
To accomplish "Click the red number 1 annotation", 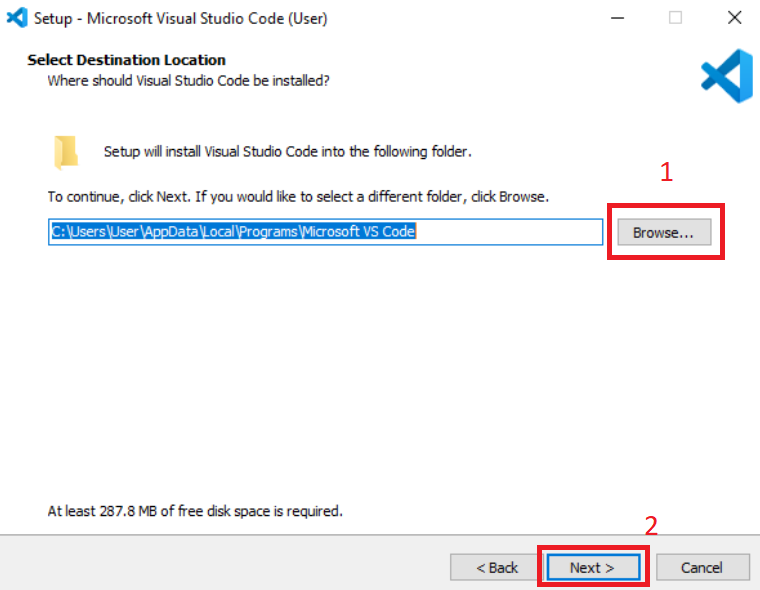I will [667, 172].
